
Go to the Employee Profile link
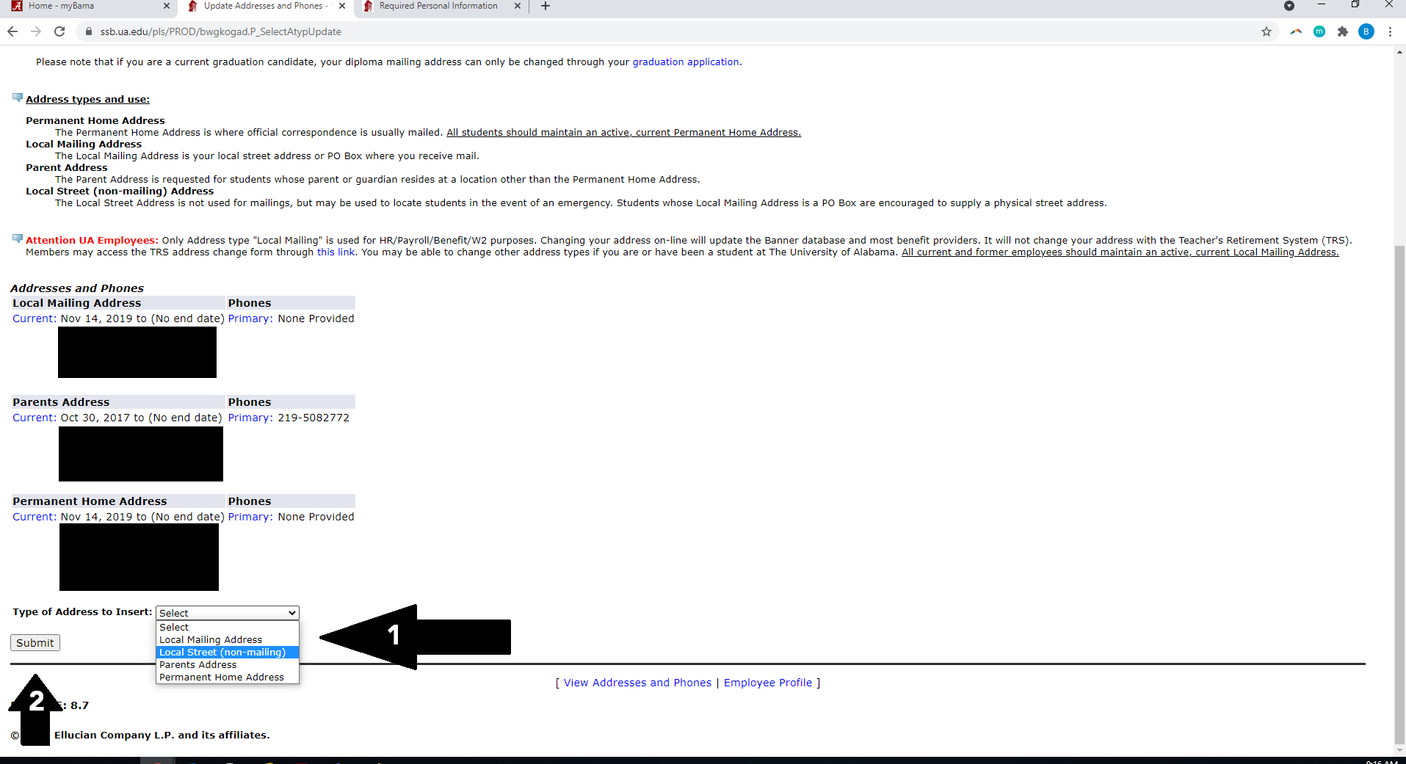coord(767,683)
